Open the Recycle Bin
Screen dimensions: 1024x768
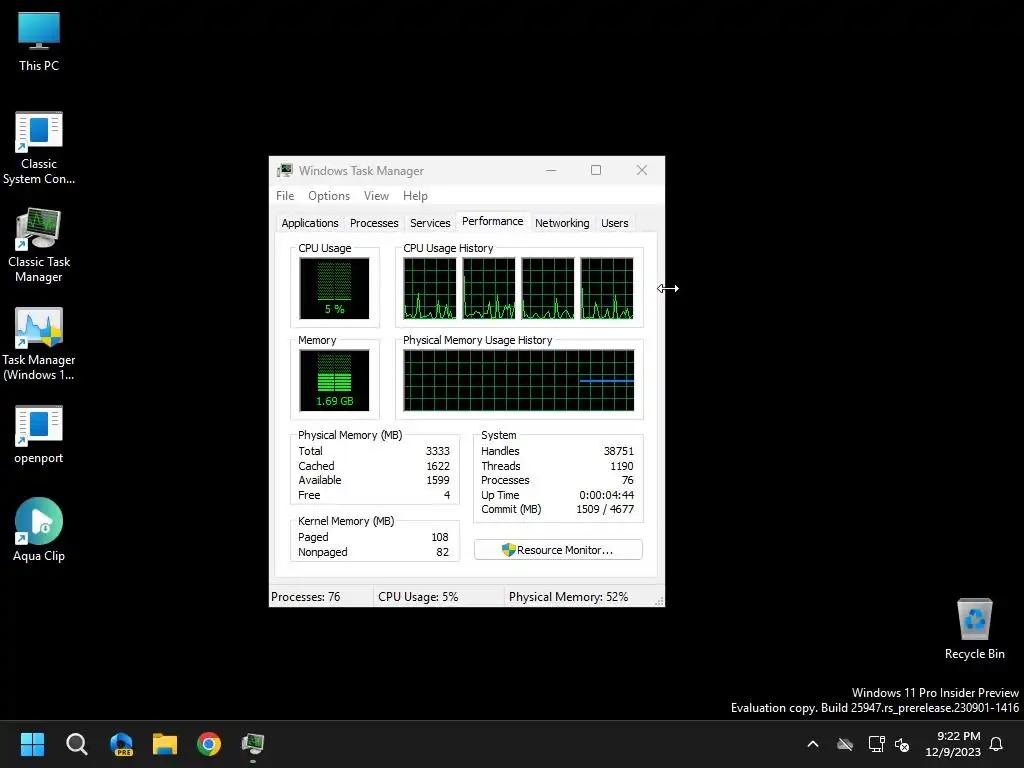point(974,629)
